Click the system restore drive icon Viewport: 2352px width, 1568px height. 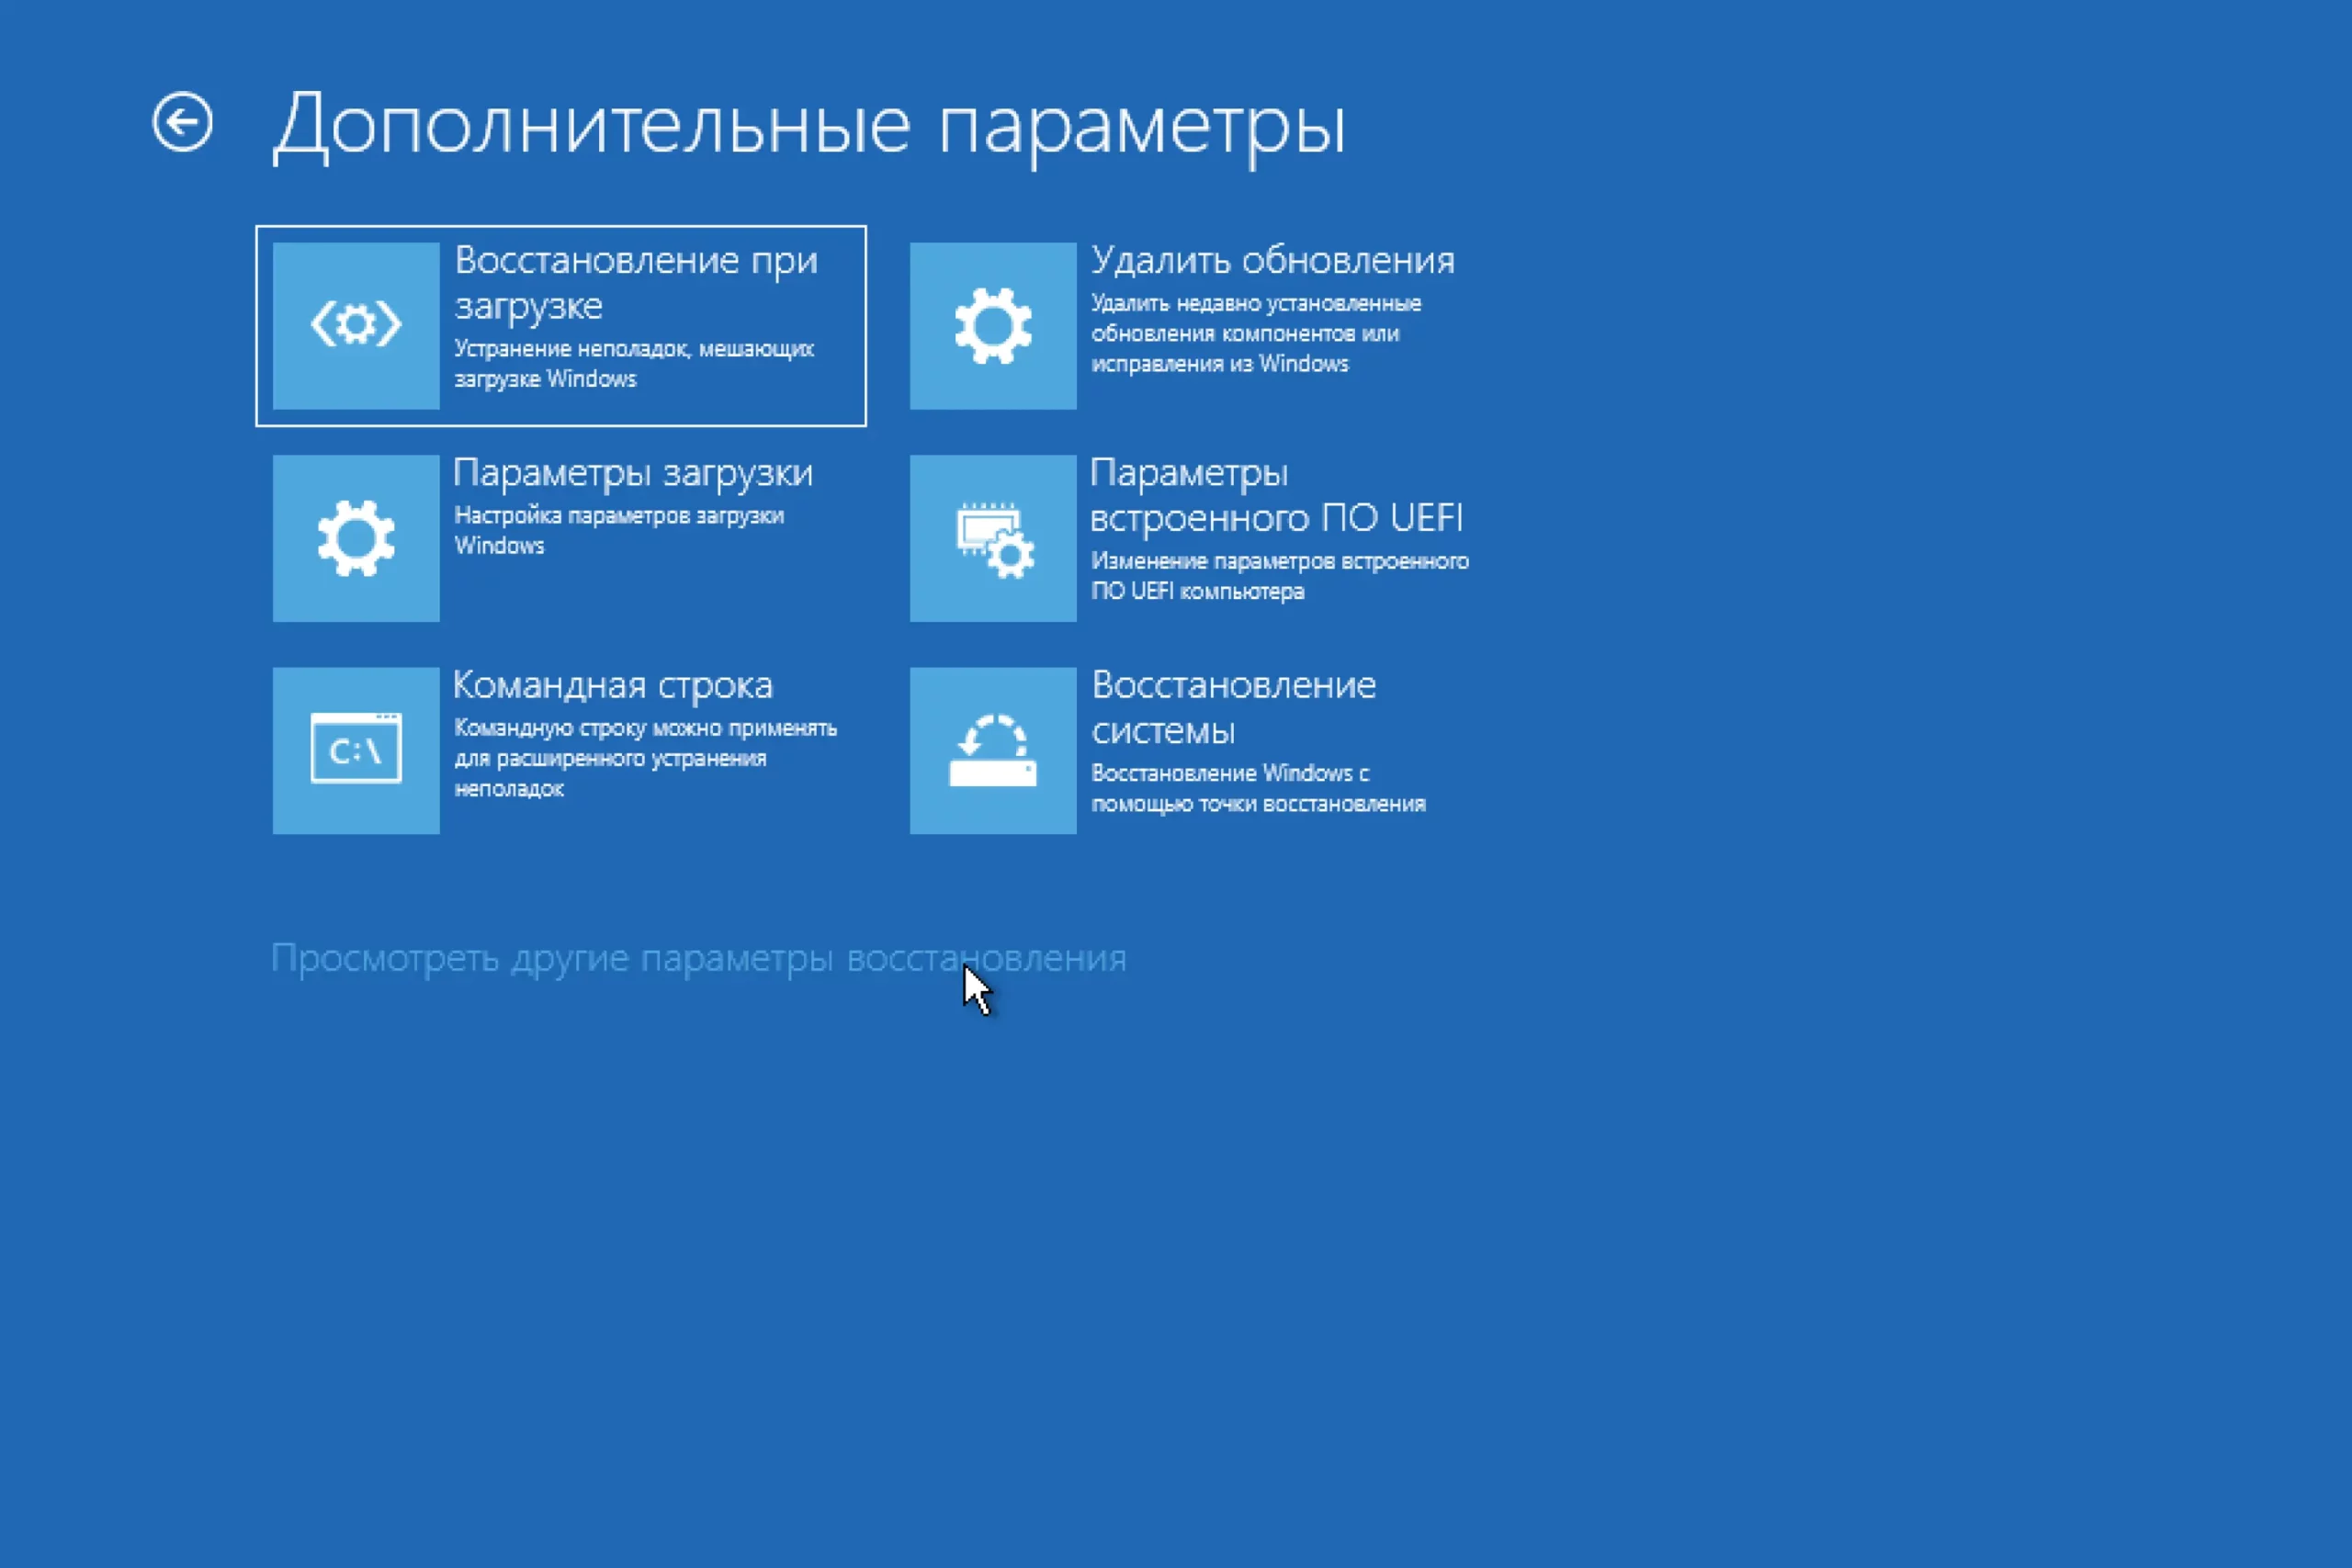992,750
